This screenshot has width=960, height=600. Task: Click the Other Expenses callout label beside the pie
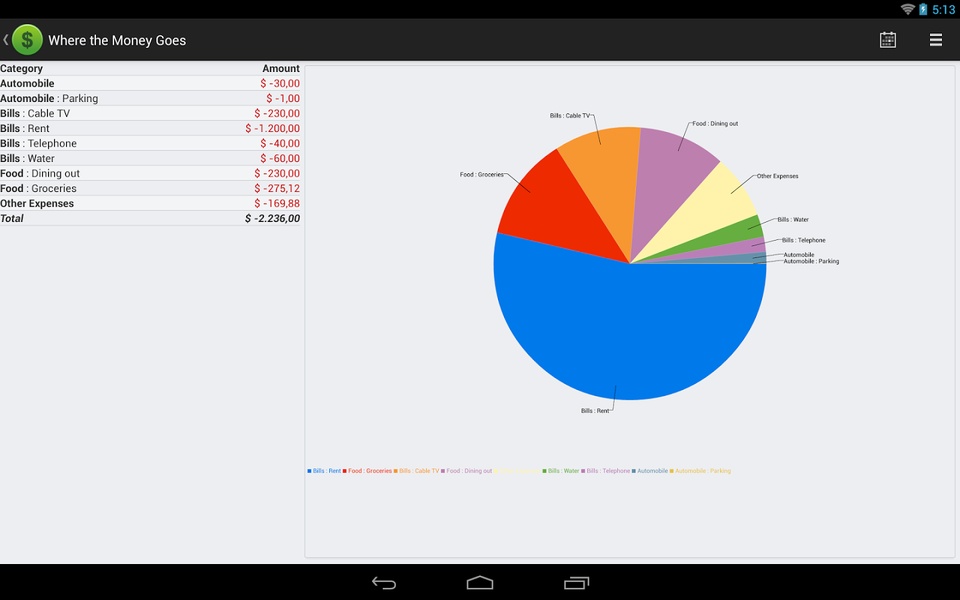(x=778, y=176)
